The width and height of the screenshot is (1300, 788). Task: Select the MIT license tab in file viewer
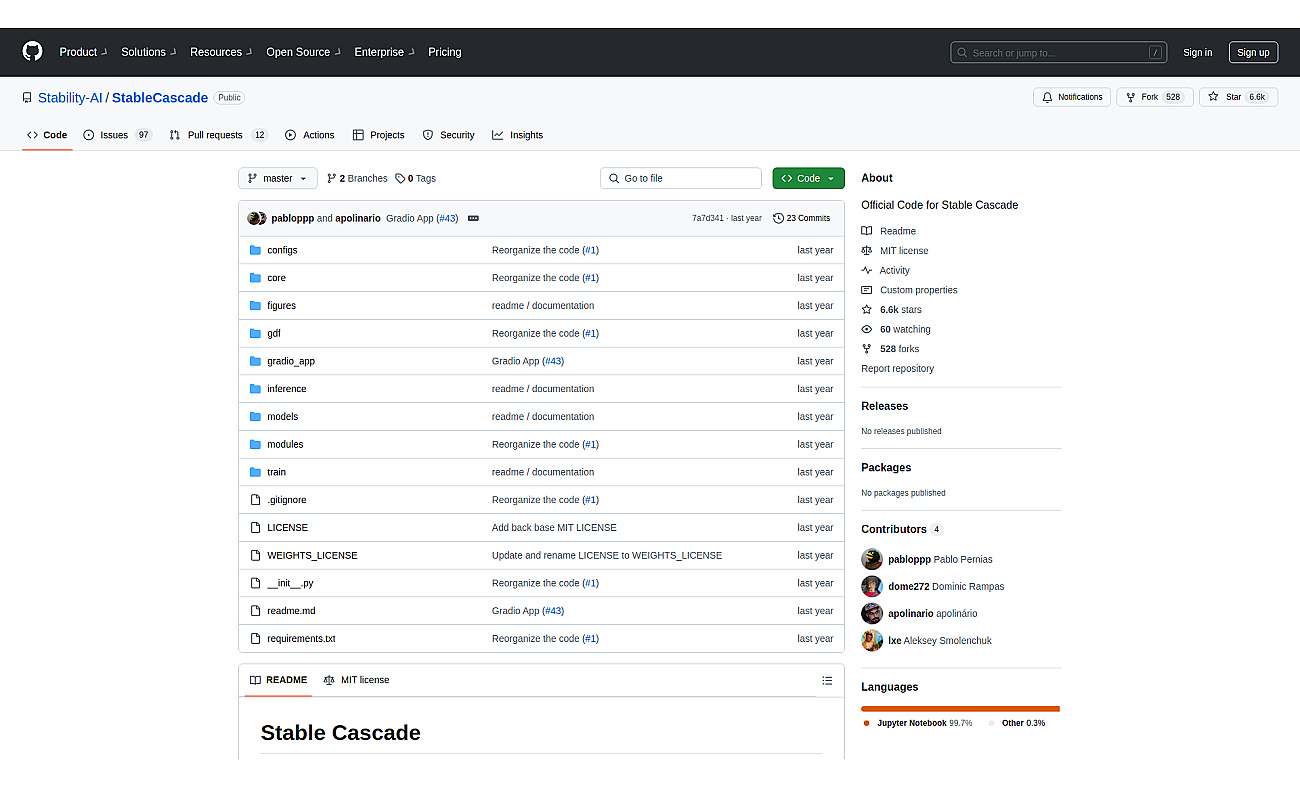pyautogui.click(x=357, y=680)
